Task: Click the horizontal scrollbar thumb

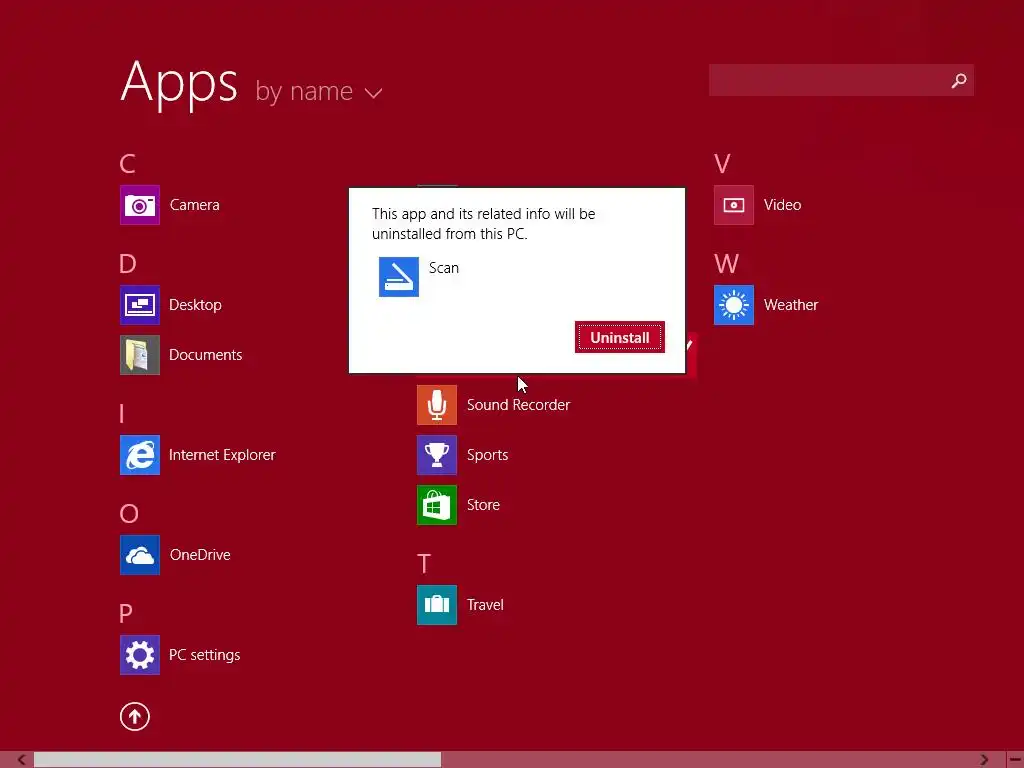Action: [x=238, y=760]
